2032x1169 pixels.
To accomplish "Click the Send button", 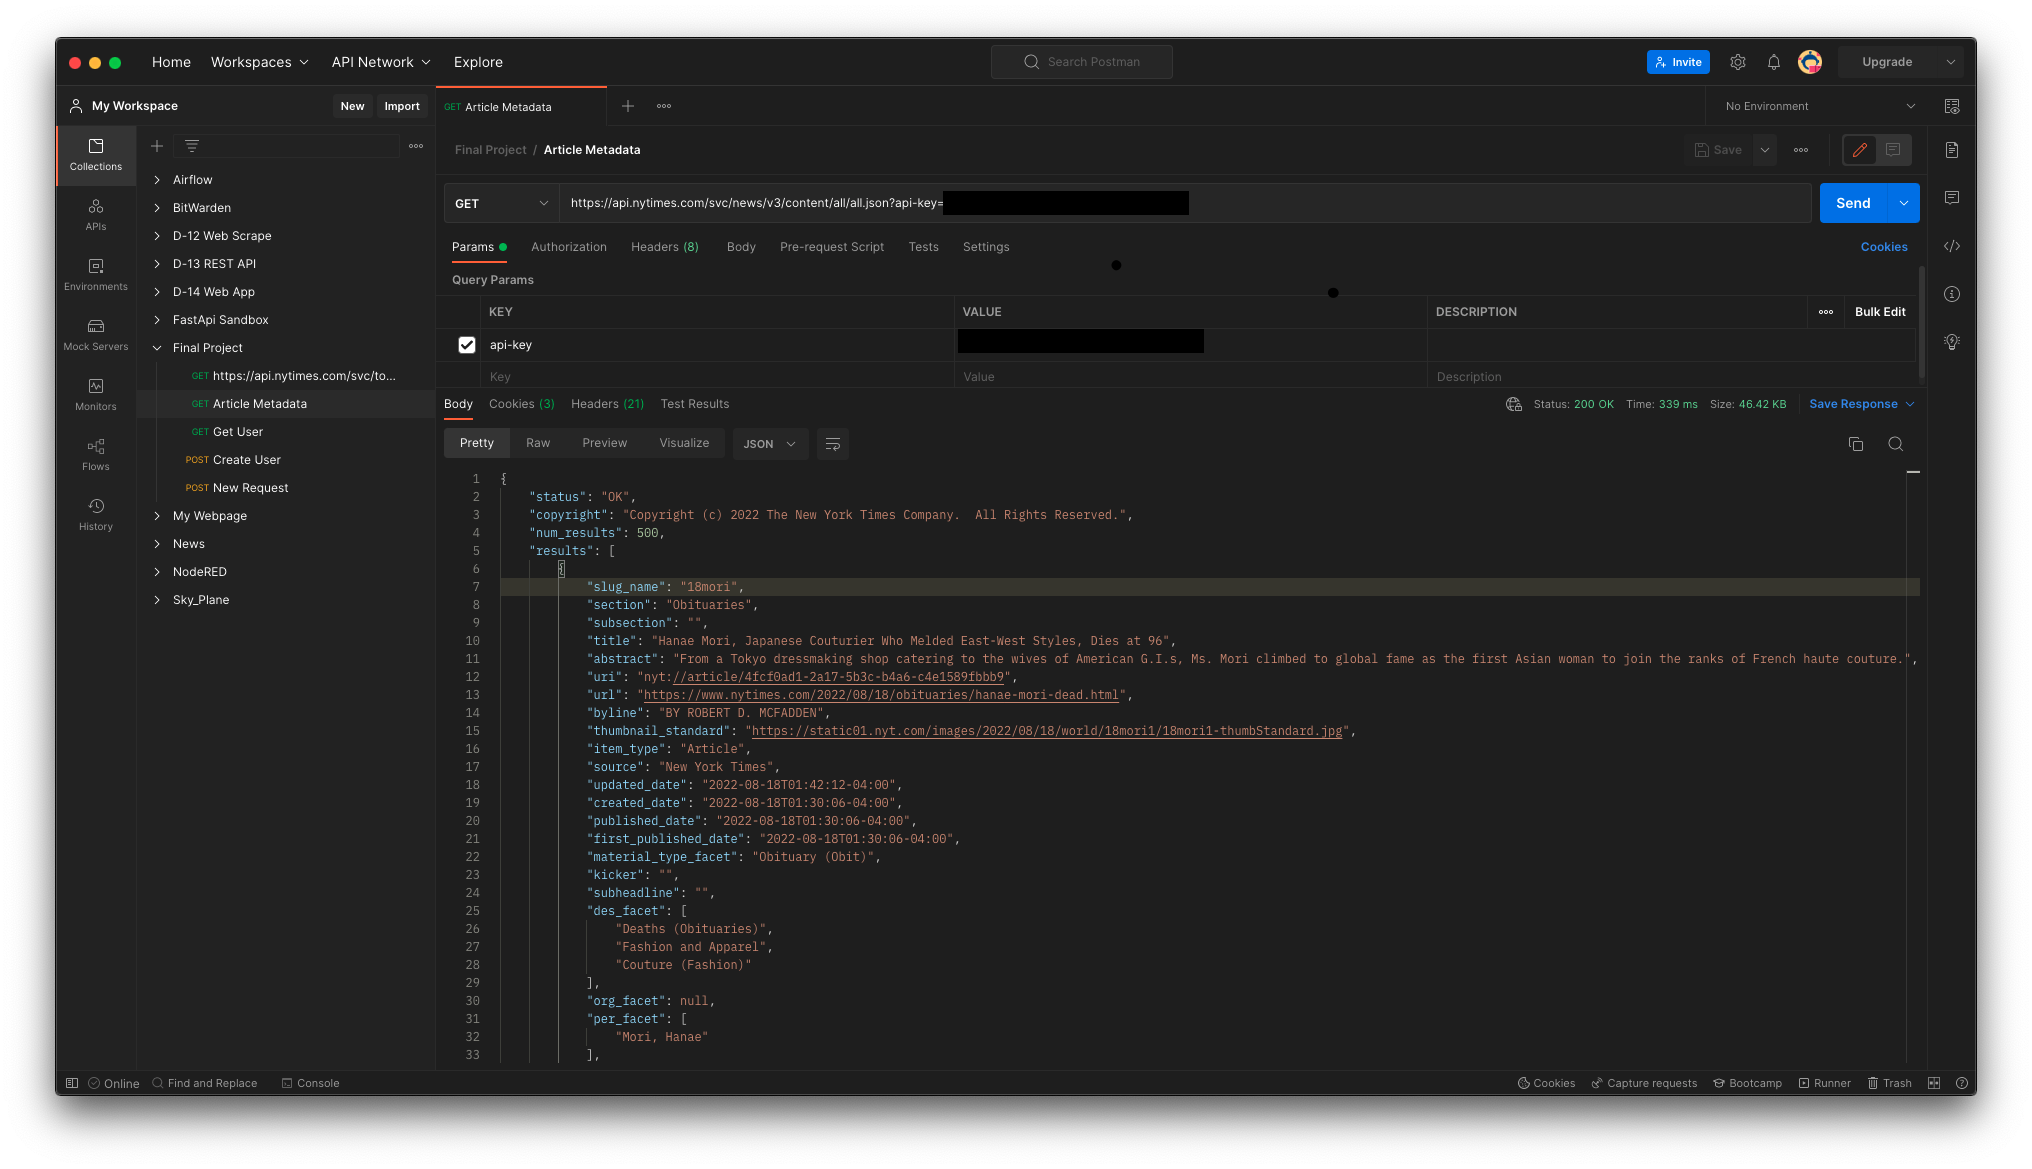I will pyautogui.click(x=1853, y=203).
